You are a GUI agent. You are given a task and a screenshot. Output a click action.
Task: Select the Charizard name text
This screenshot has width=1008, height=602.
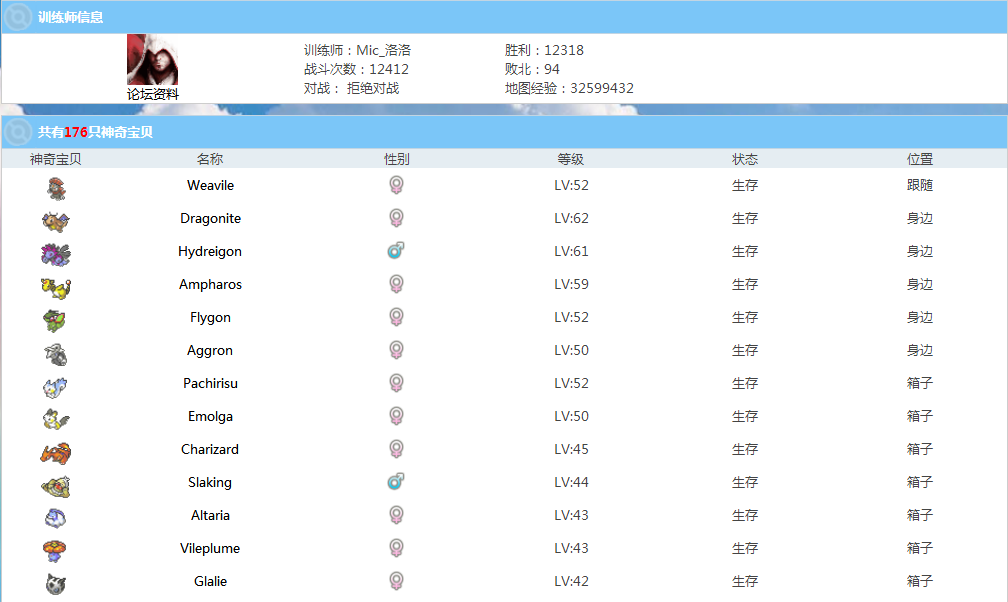pos(210,449)
